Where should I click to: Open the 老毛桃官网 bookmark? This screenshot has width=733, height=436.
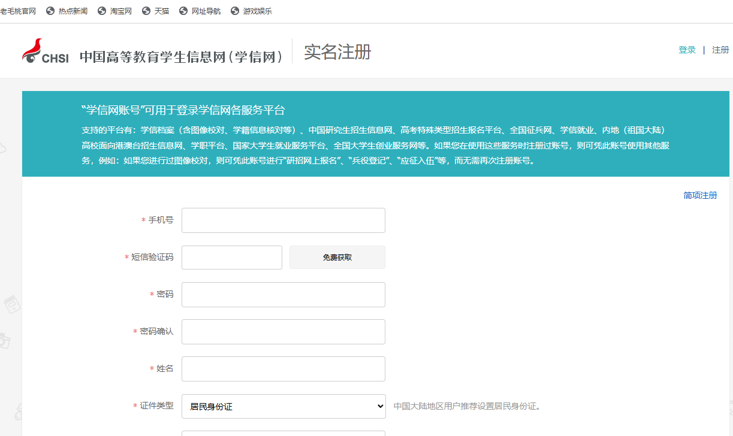tap(18, 11)
